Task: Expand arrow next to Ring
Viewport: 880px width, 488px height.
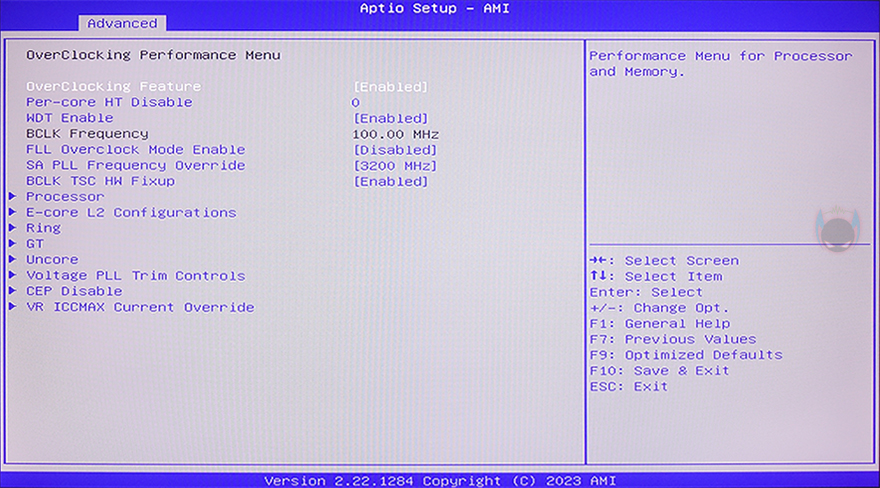Action: 12,228
